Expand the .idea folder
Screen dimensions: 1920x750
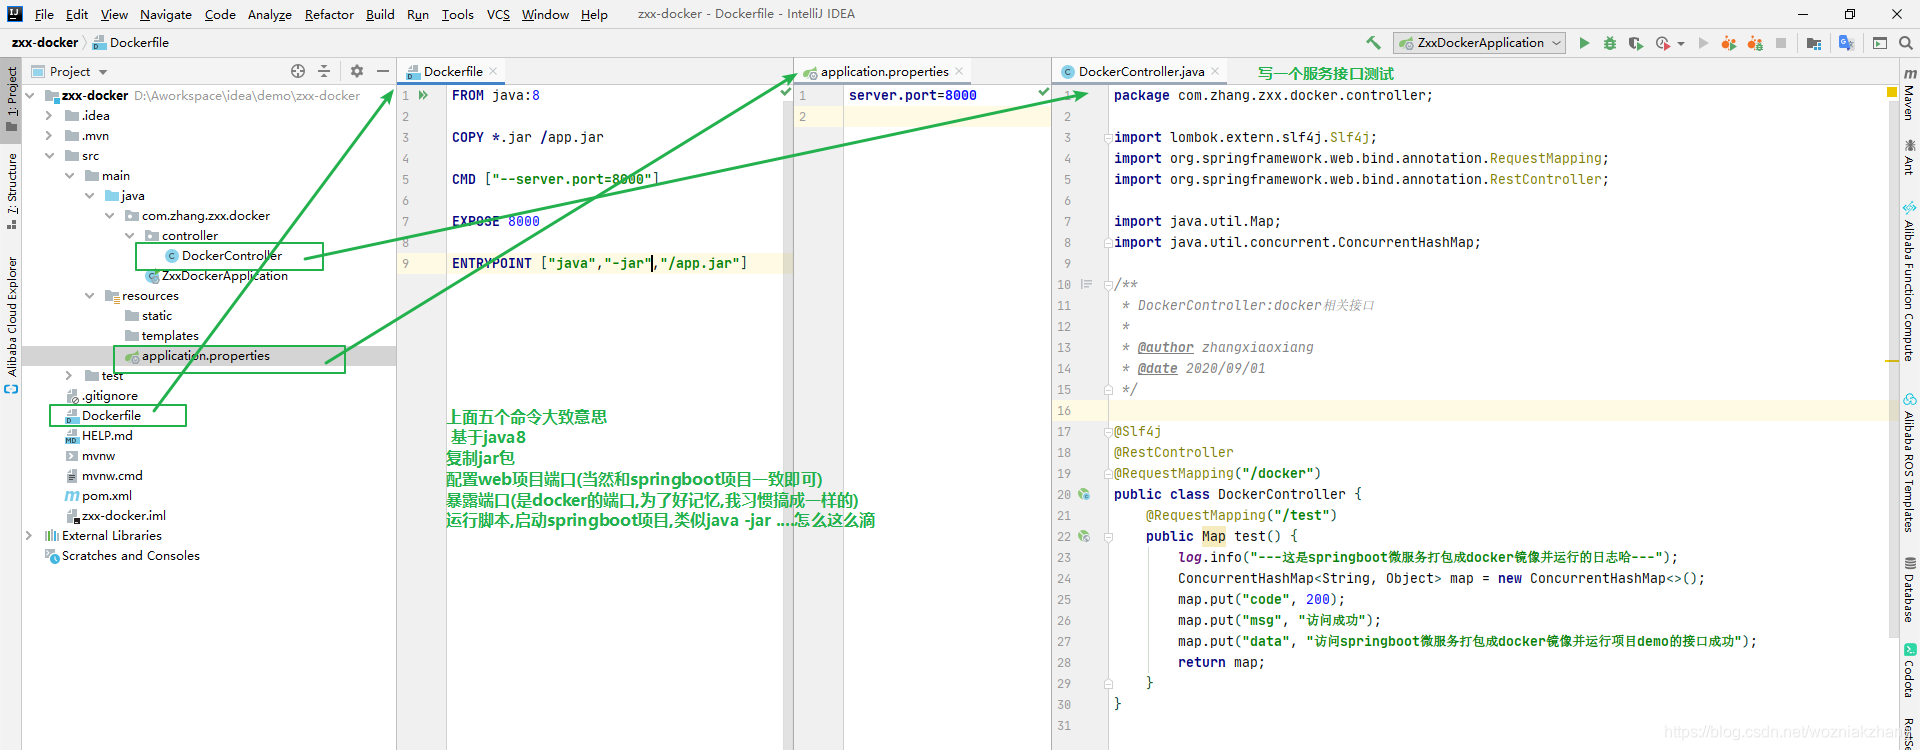(50, 116)
